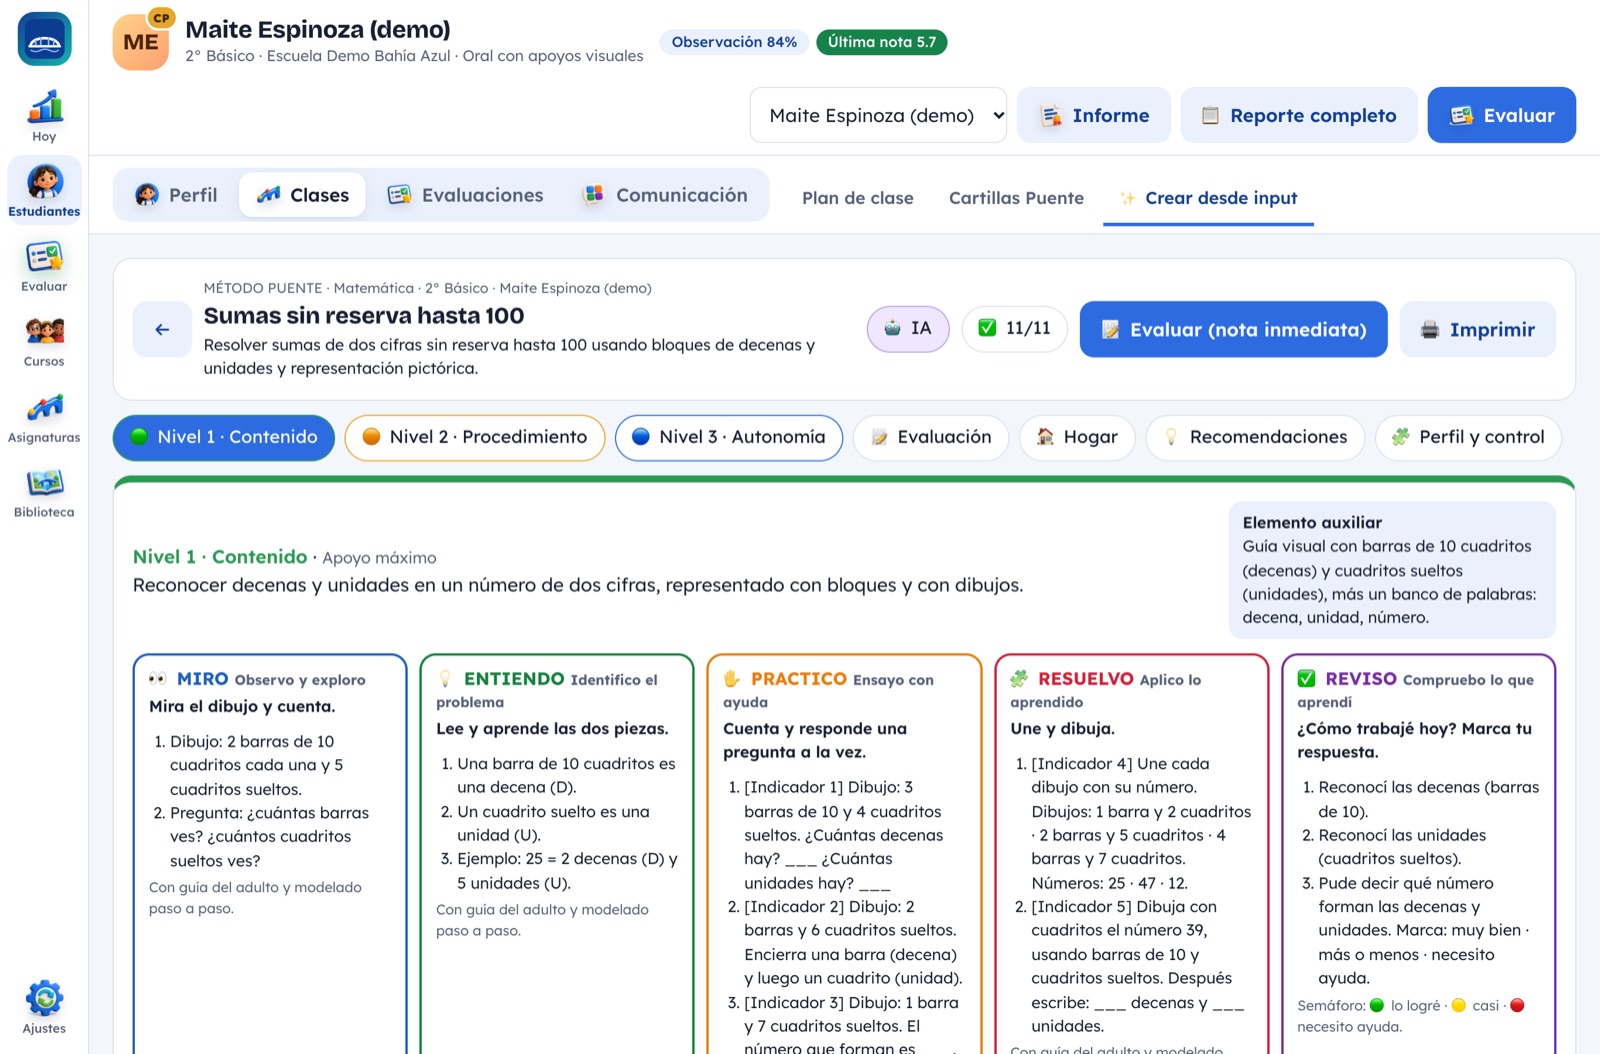1600x1054 pixels.
Task: Open the student selector Maite Espinoza dropdown
Action: click(x=878, y=115)
